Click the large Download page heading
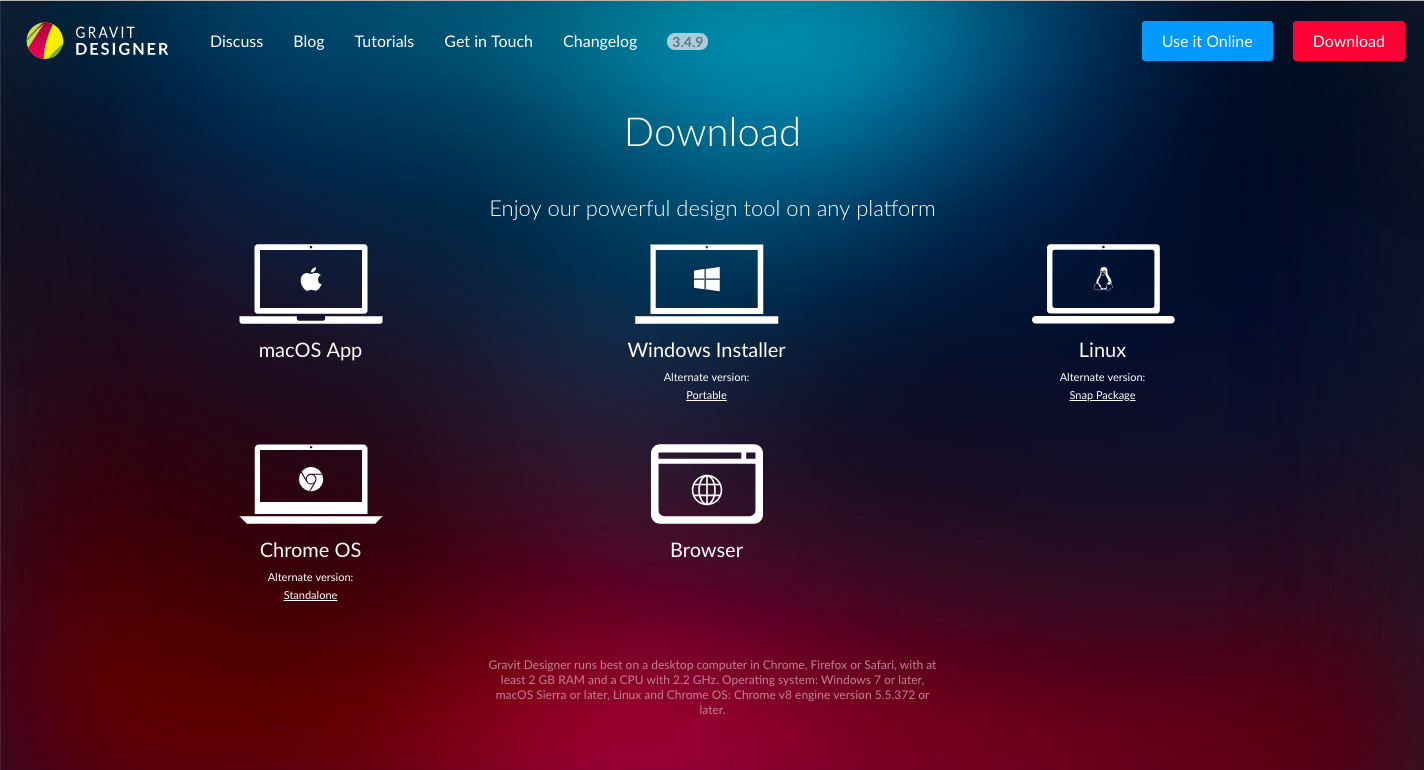 [712, 132]
